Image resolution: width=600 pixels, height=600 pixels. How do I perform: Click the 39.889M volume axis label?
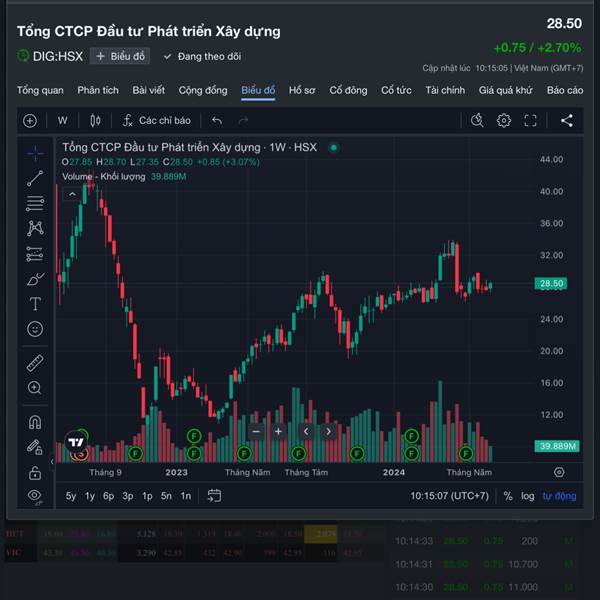click(557, 446)
